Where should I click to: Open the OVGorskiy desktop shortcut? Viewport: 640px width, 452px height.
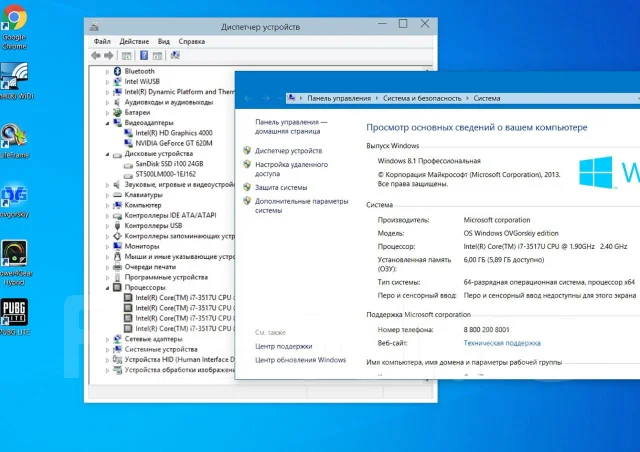pos(14,200)
